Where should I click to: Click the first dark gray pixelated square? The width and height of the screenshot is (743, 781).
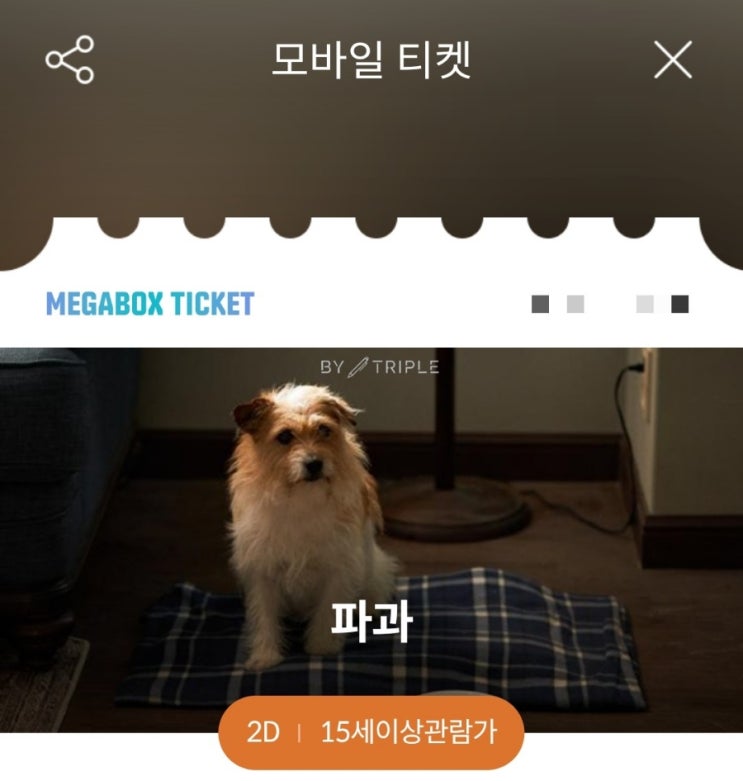point(540,304)
